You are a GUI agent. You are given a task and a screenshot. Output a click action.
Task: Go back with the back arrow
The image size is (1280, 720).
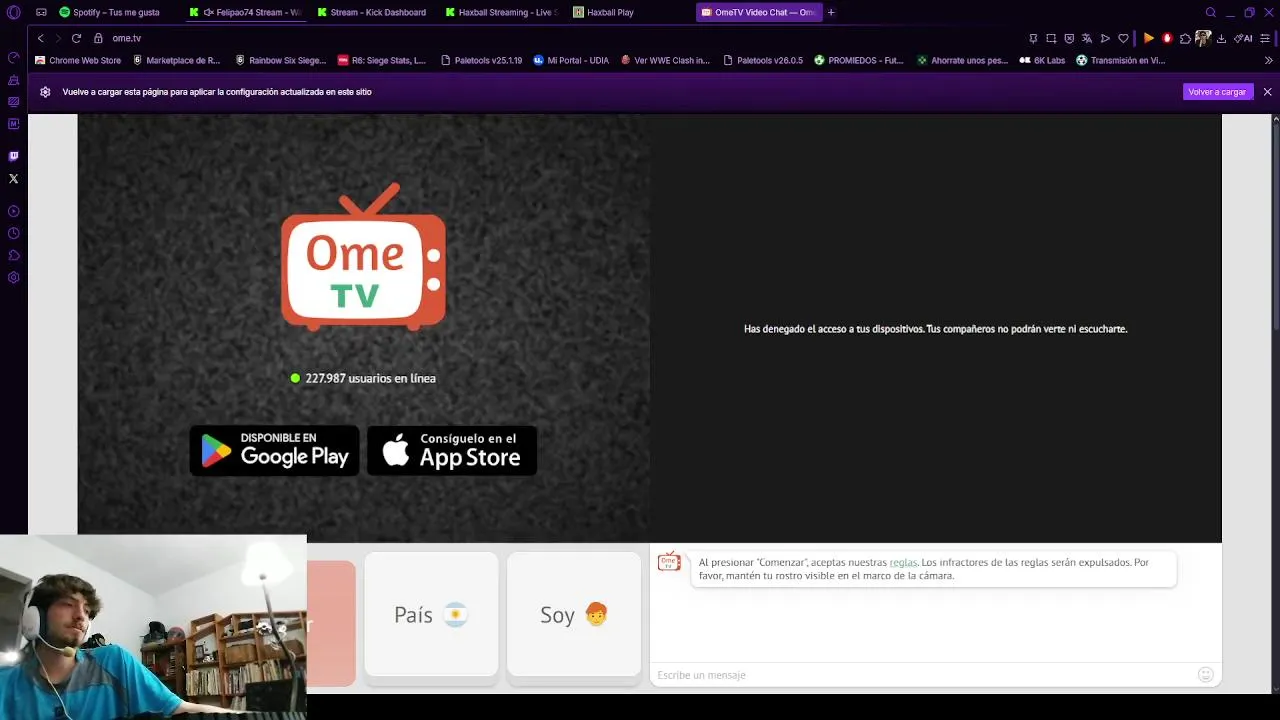pos(40,38)
